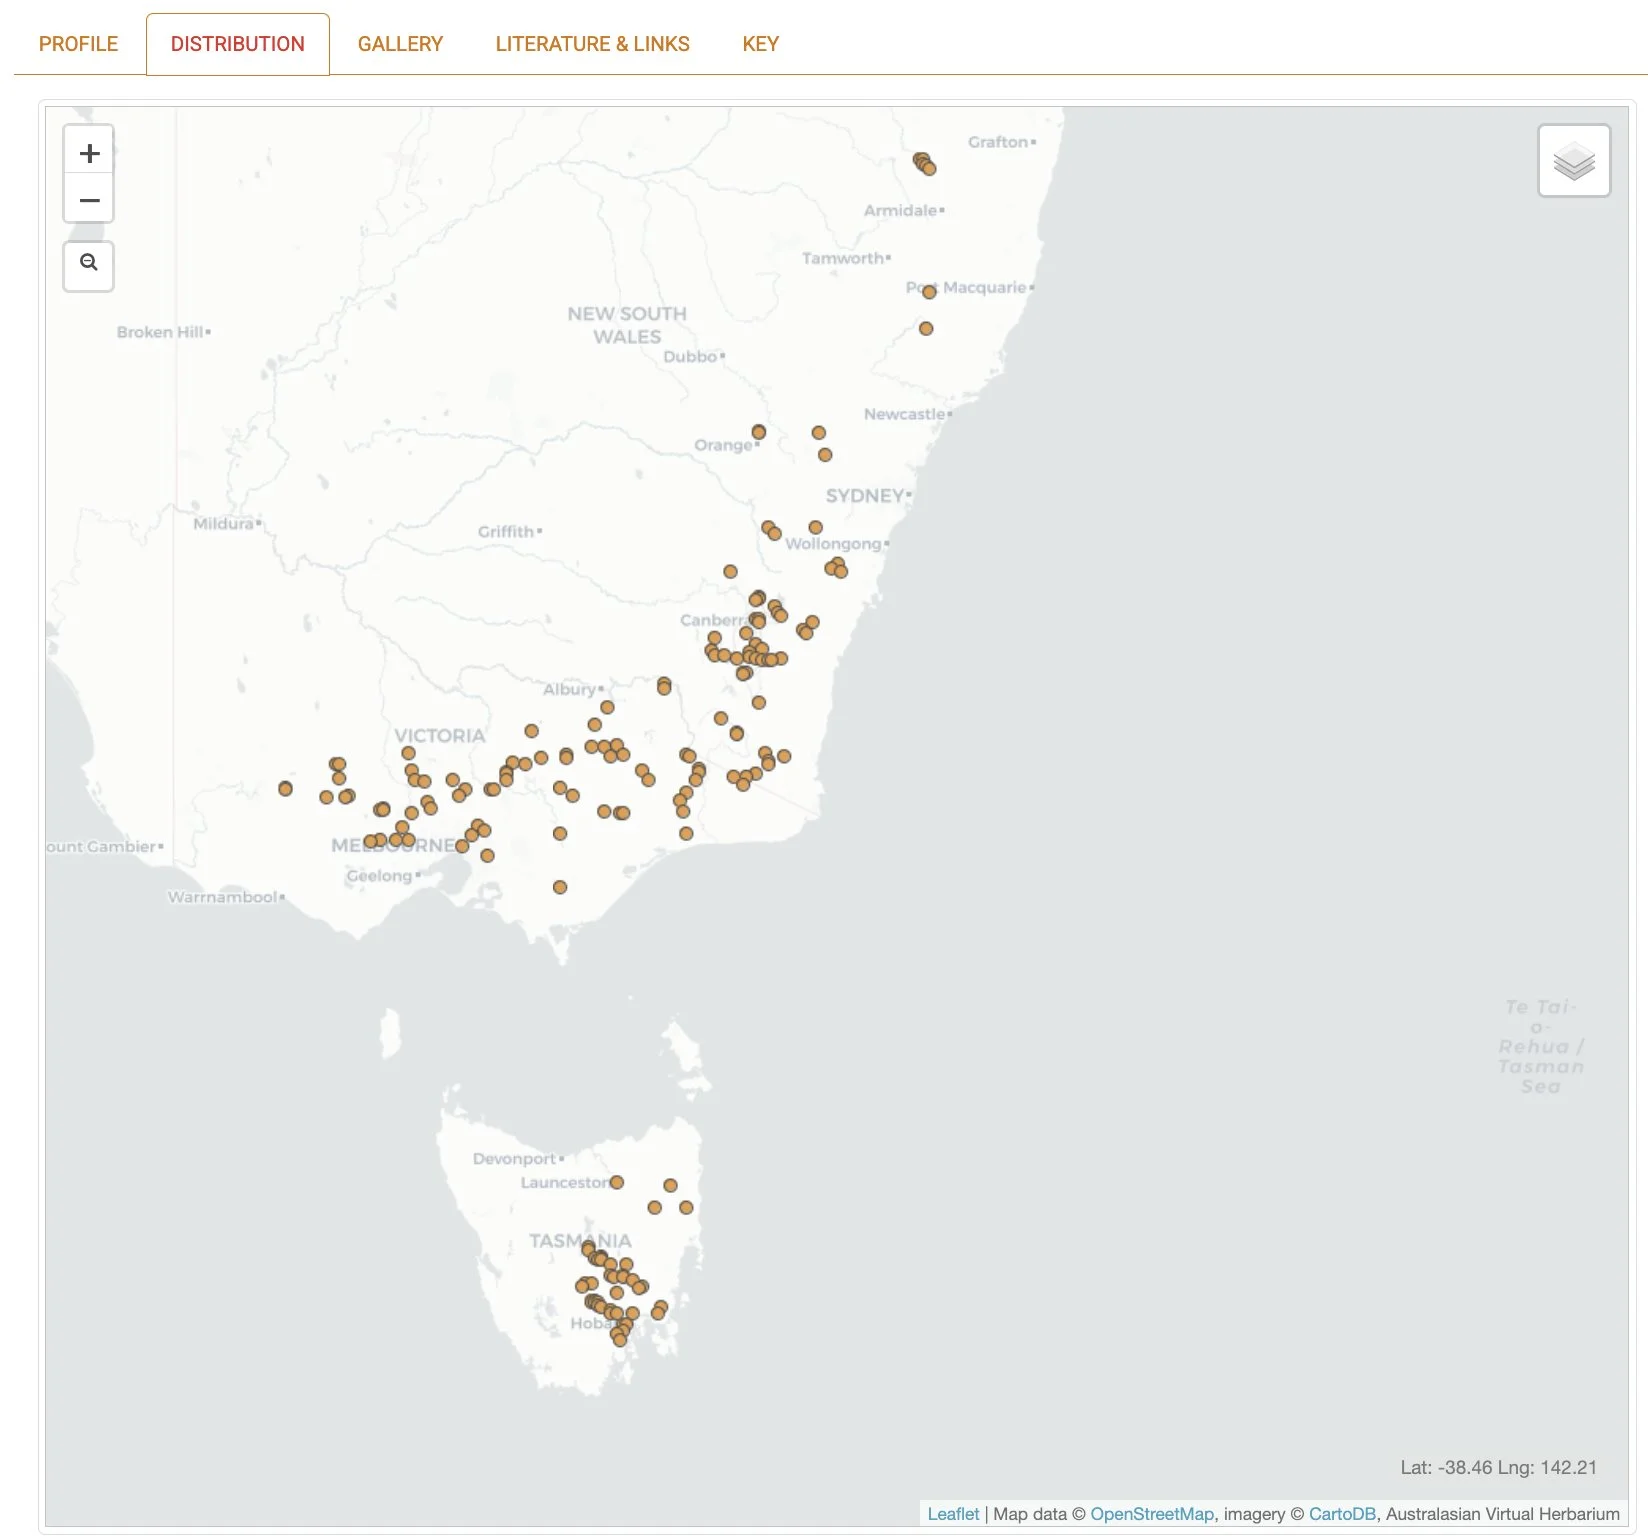Viewport: 1648px width, 1536px height.
Task: Click the Orange town label
Action: tap(723, 445)
